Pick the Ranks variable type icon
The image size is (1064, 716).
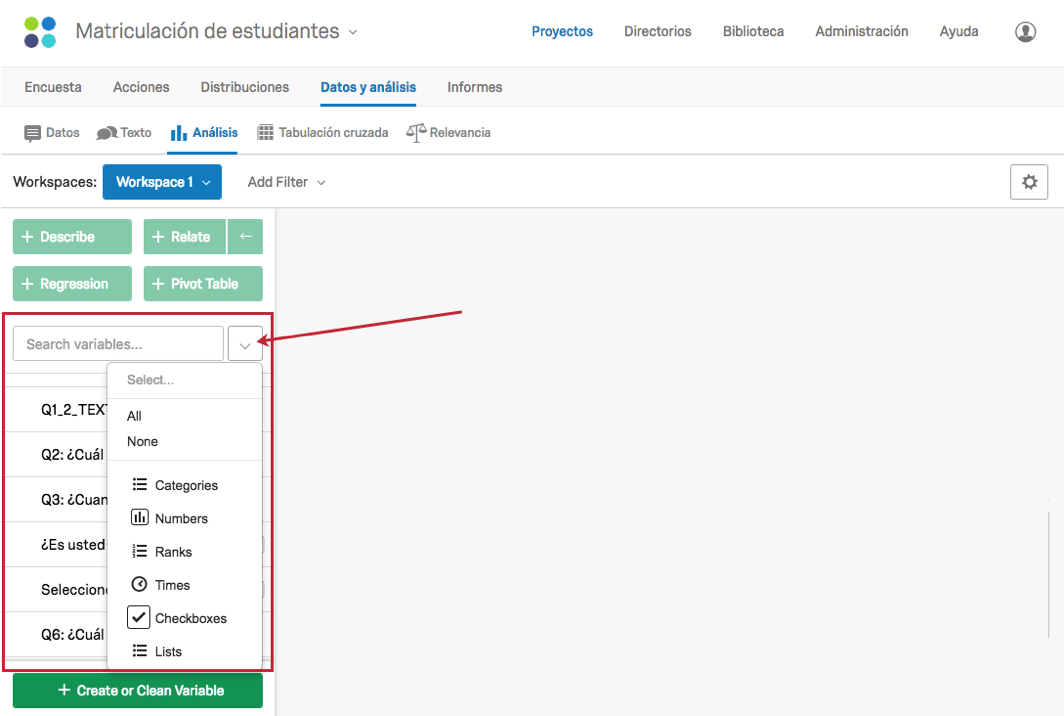point(138,551)
